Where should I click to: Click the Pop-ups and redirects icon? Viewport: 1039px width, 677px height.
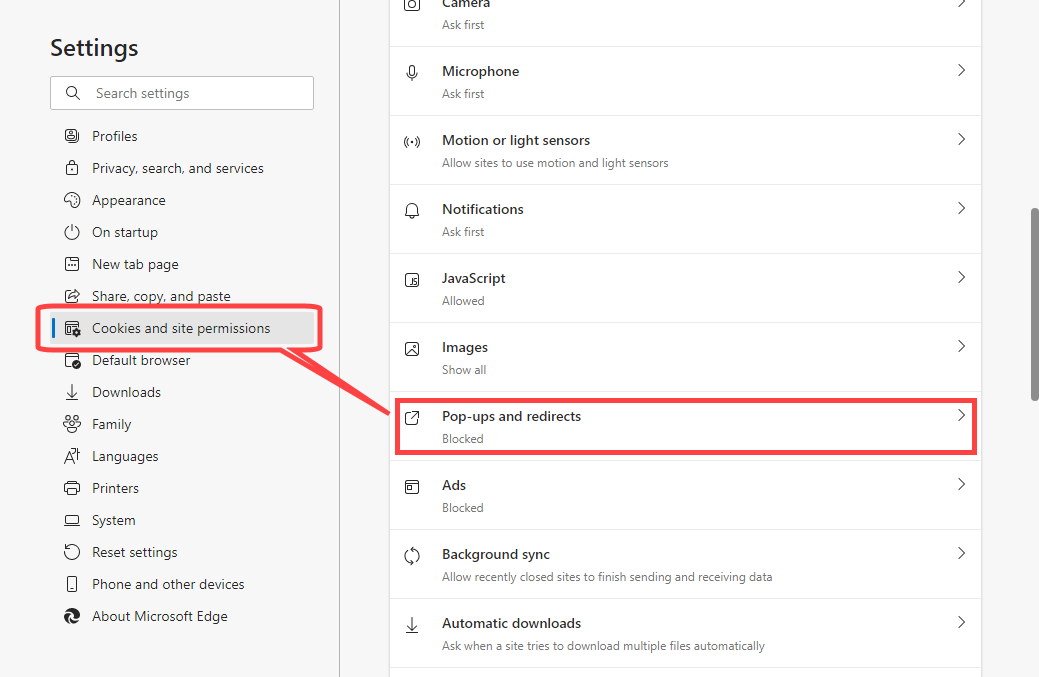[411, 418]
